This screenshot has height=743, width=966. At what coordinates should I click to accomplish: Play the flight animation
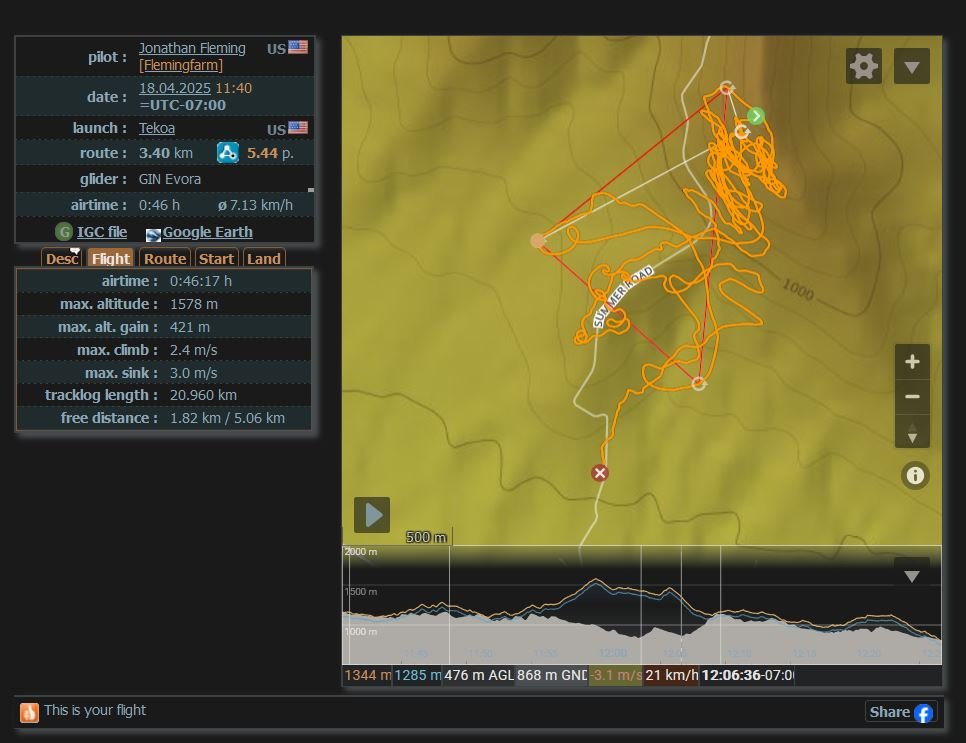pyautogui.click(x=372, y=514)
